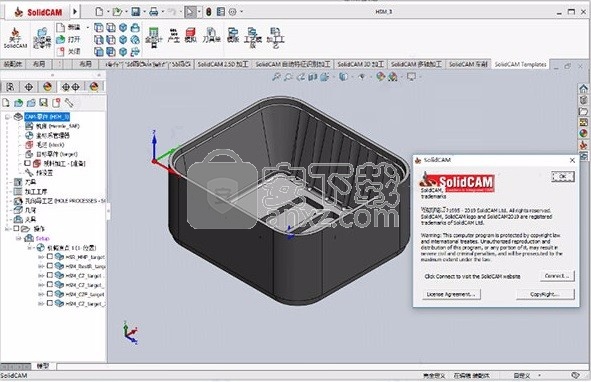Open the 刀具单 tool sheet icon
This screenshot has height=382, width=591.
coord(211,35)
